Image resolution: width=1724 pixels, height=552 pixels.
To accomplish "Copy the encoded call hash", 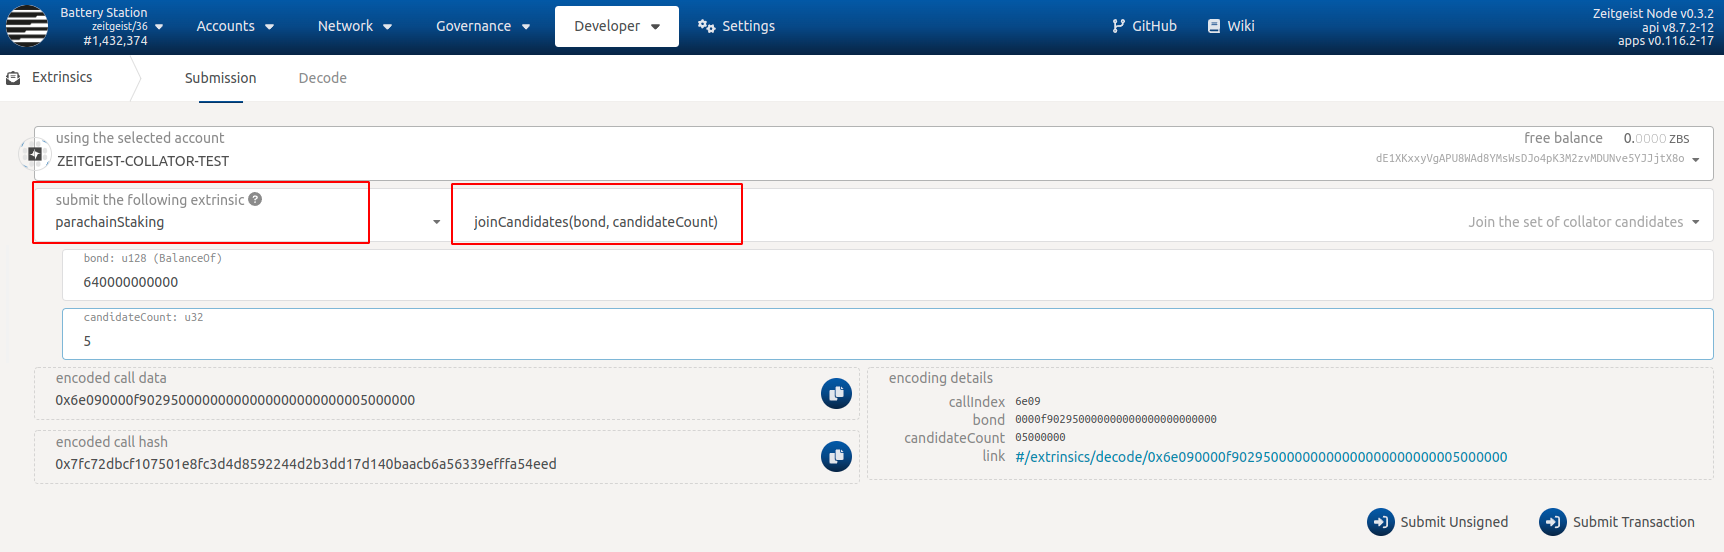I will [836, 457].
